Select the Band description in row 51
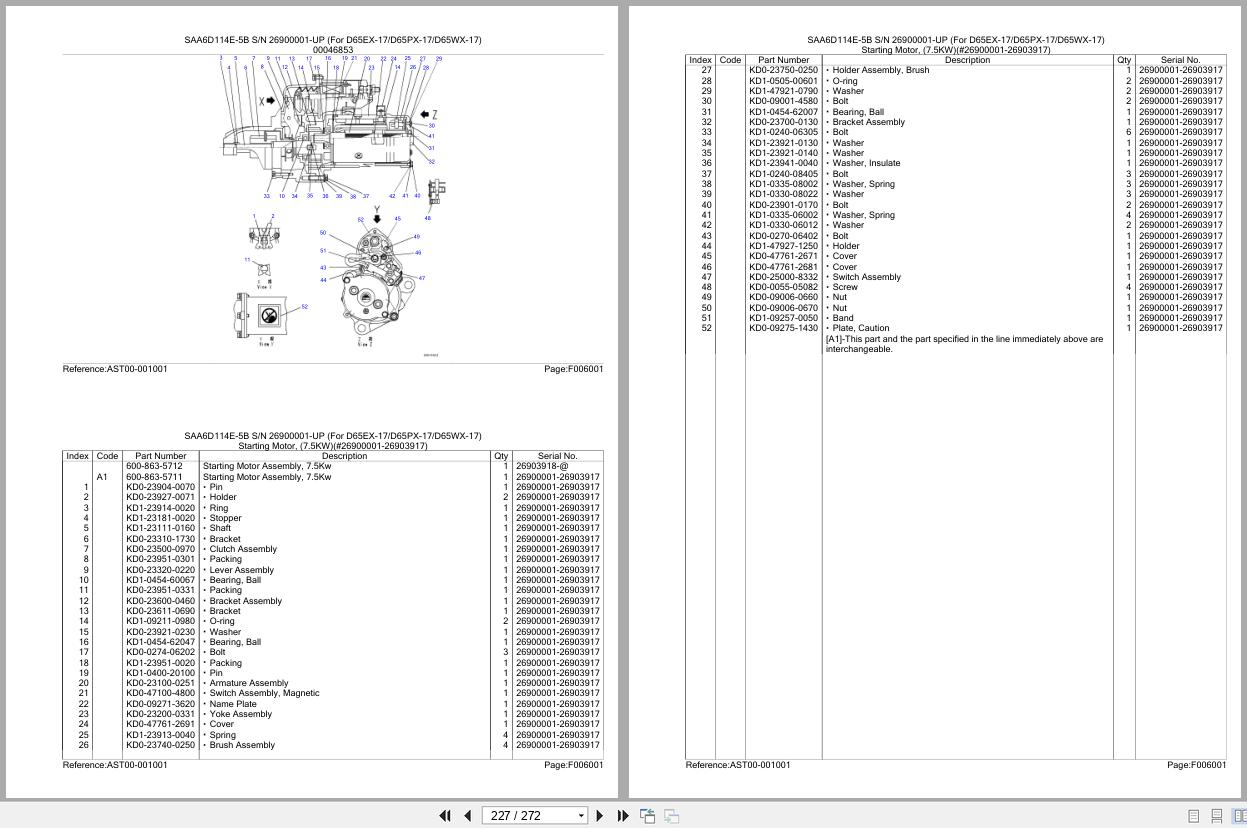Image resolution: width=1247 pixels, height=828 pixels. coord(843,318)
